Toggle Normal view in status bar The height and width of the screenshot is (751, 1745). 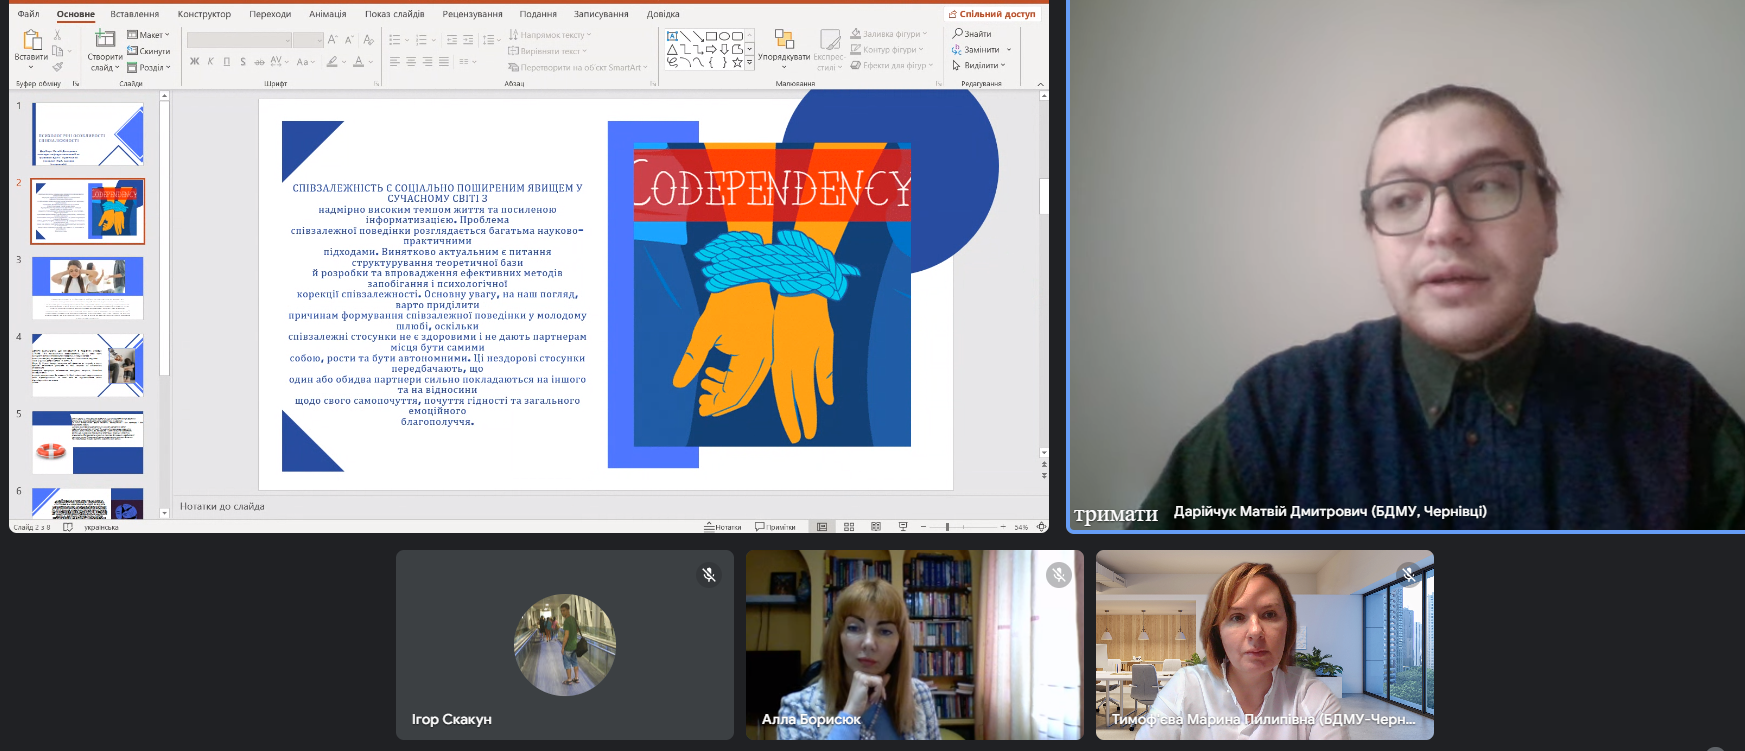tap(822, 527)
